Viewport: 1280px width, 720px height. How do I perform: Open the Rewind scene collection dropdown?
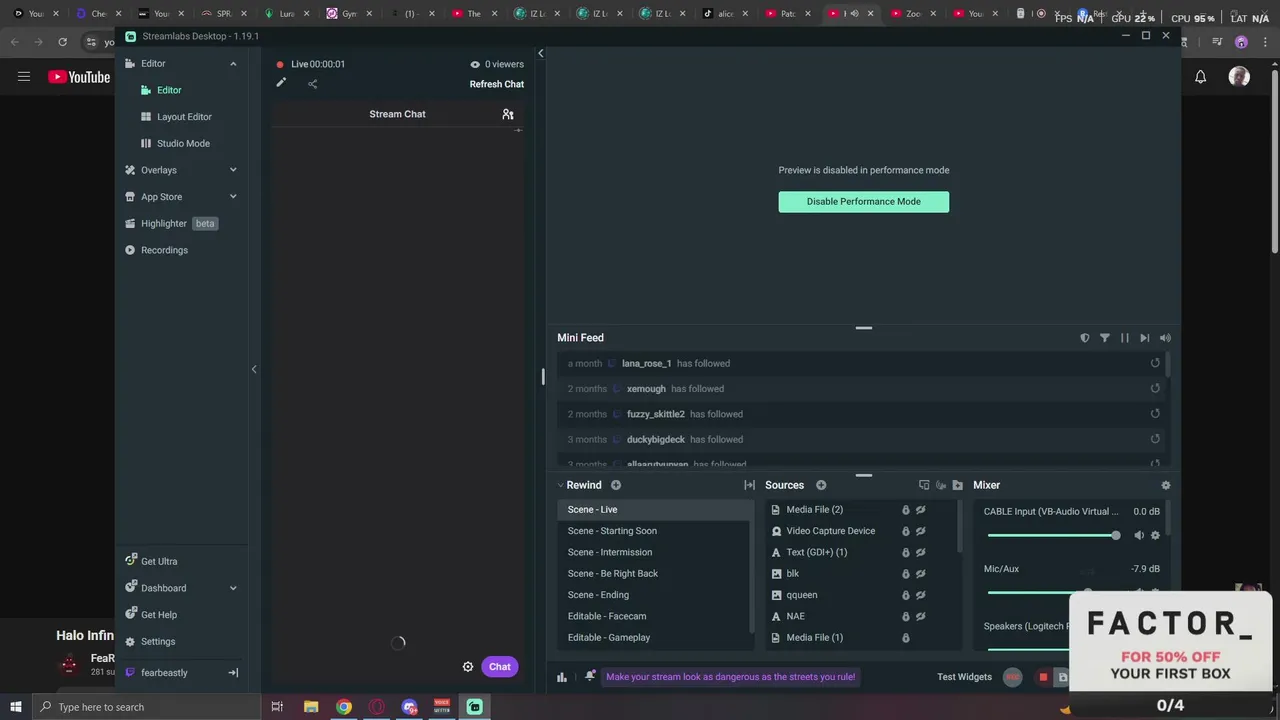(578, 485)
